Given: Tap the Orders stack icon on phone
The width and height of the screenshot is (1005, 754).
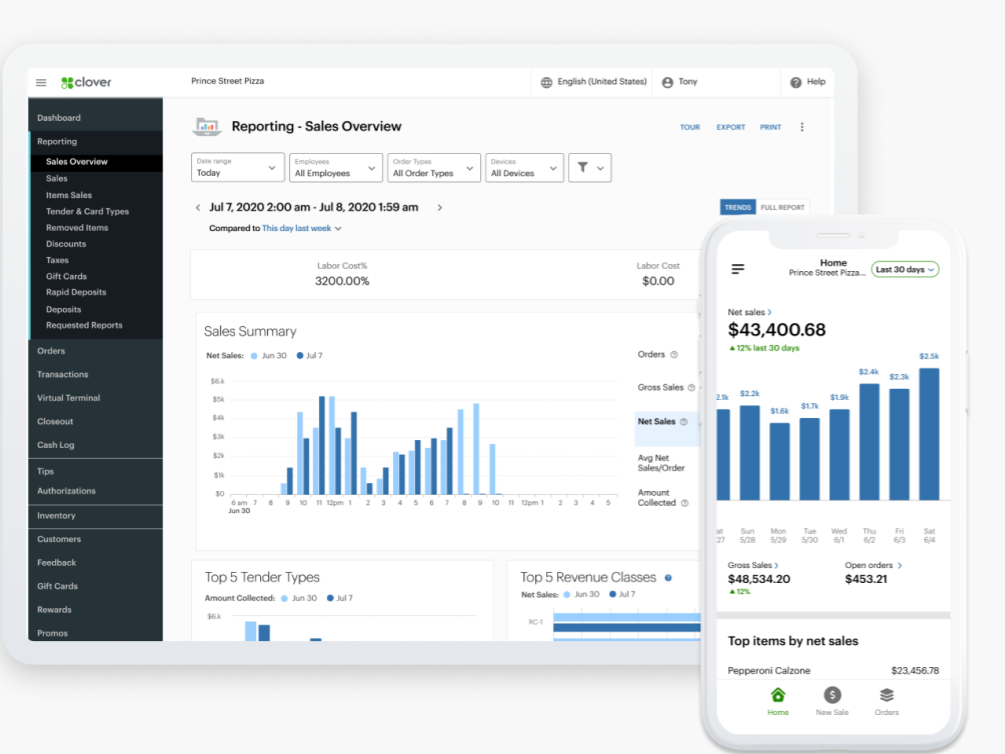Looking at the screenshot, I should (x=886, y=696).
